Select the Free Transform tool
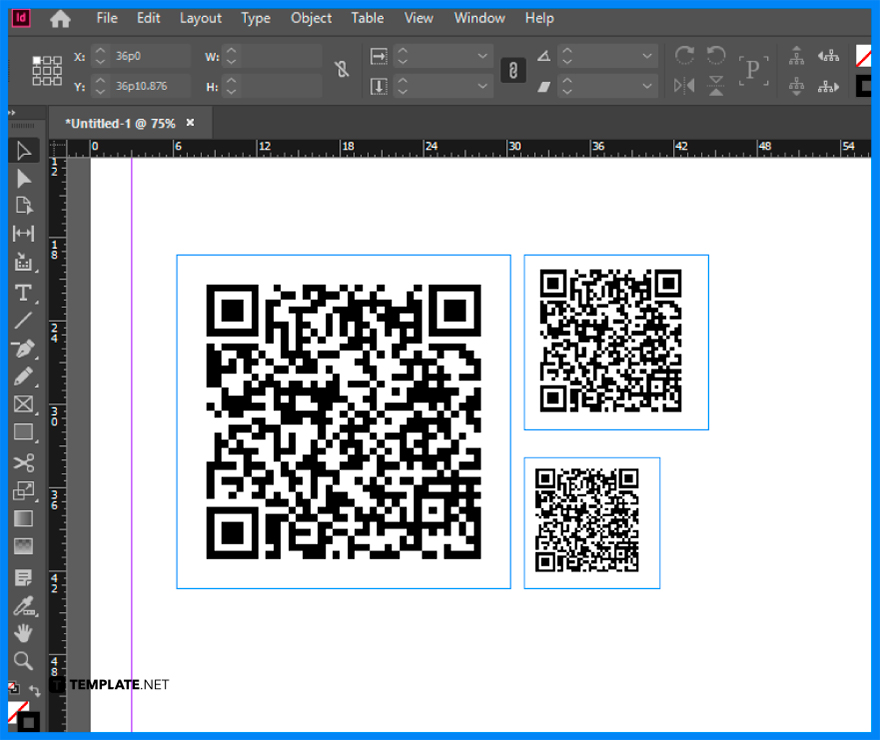 tap(24, 490)
